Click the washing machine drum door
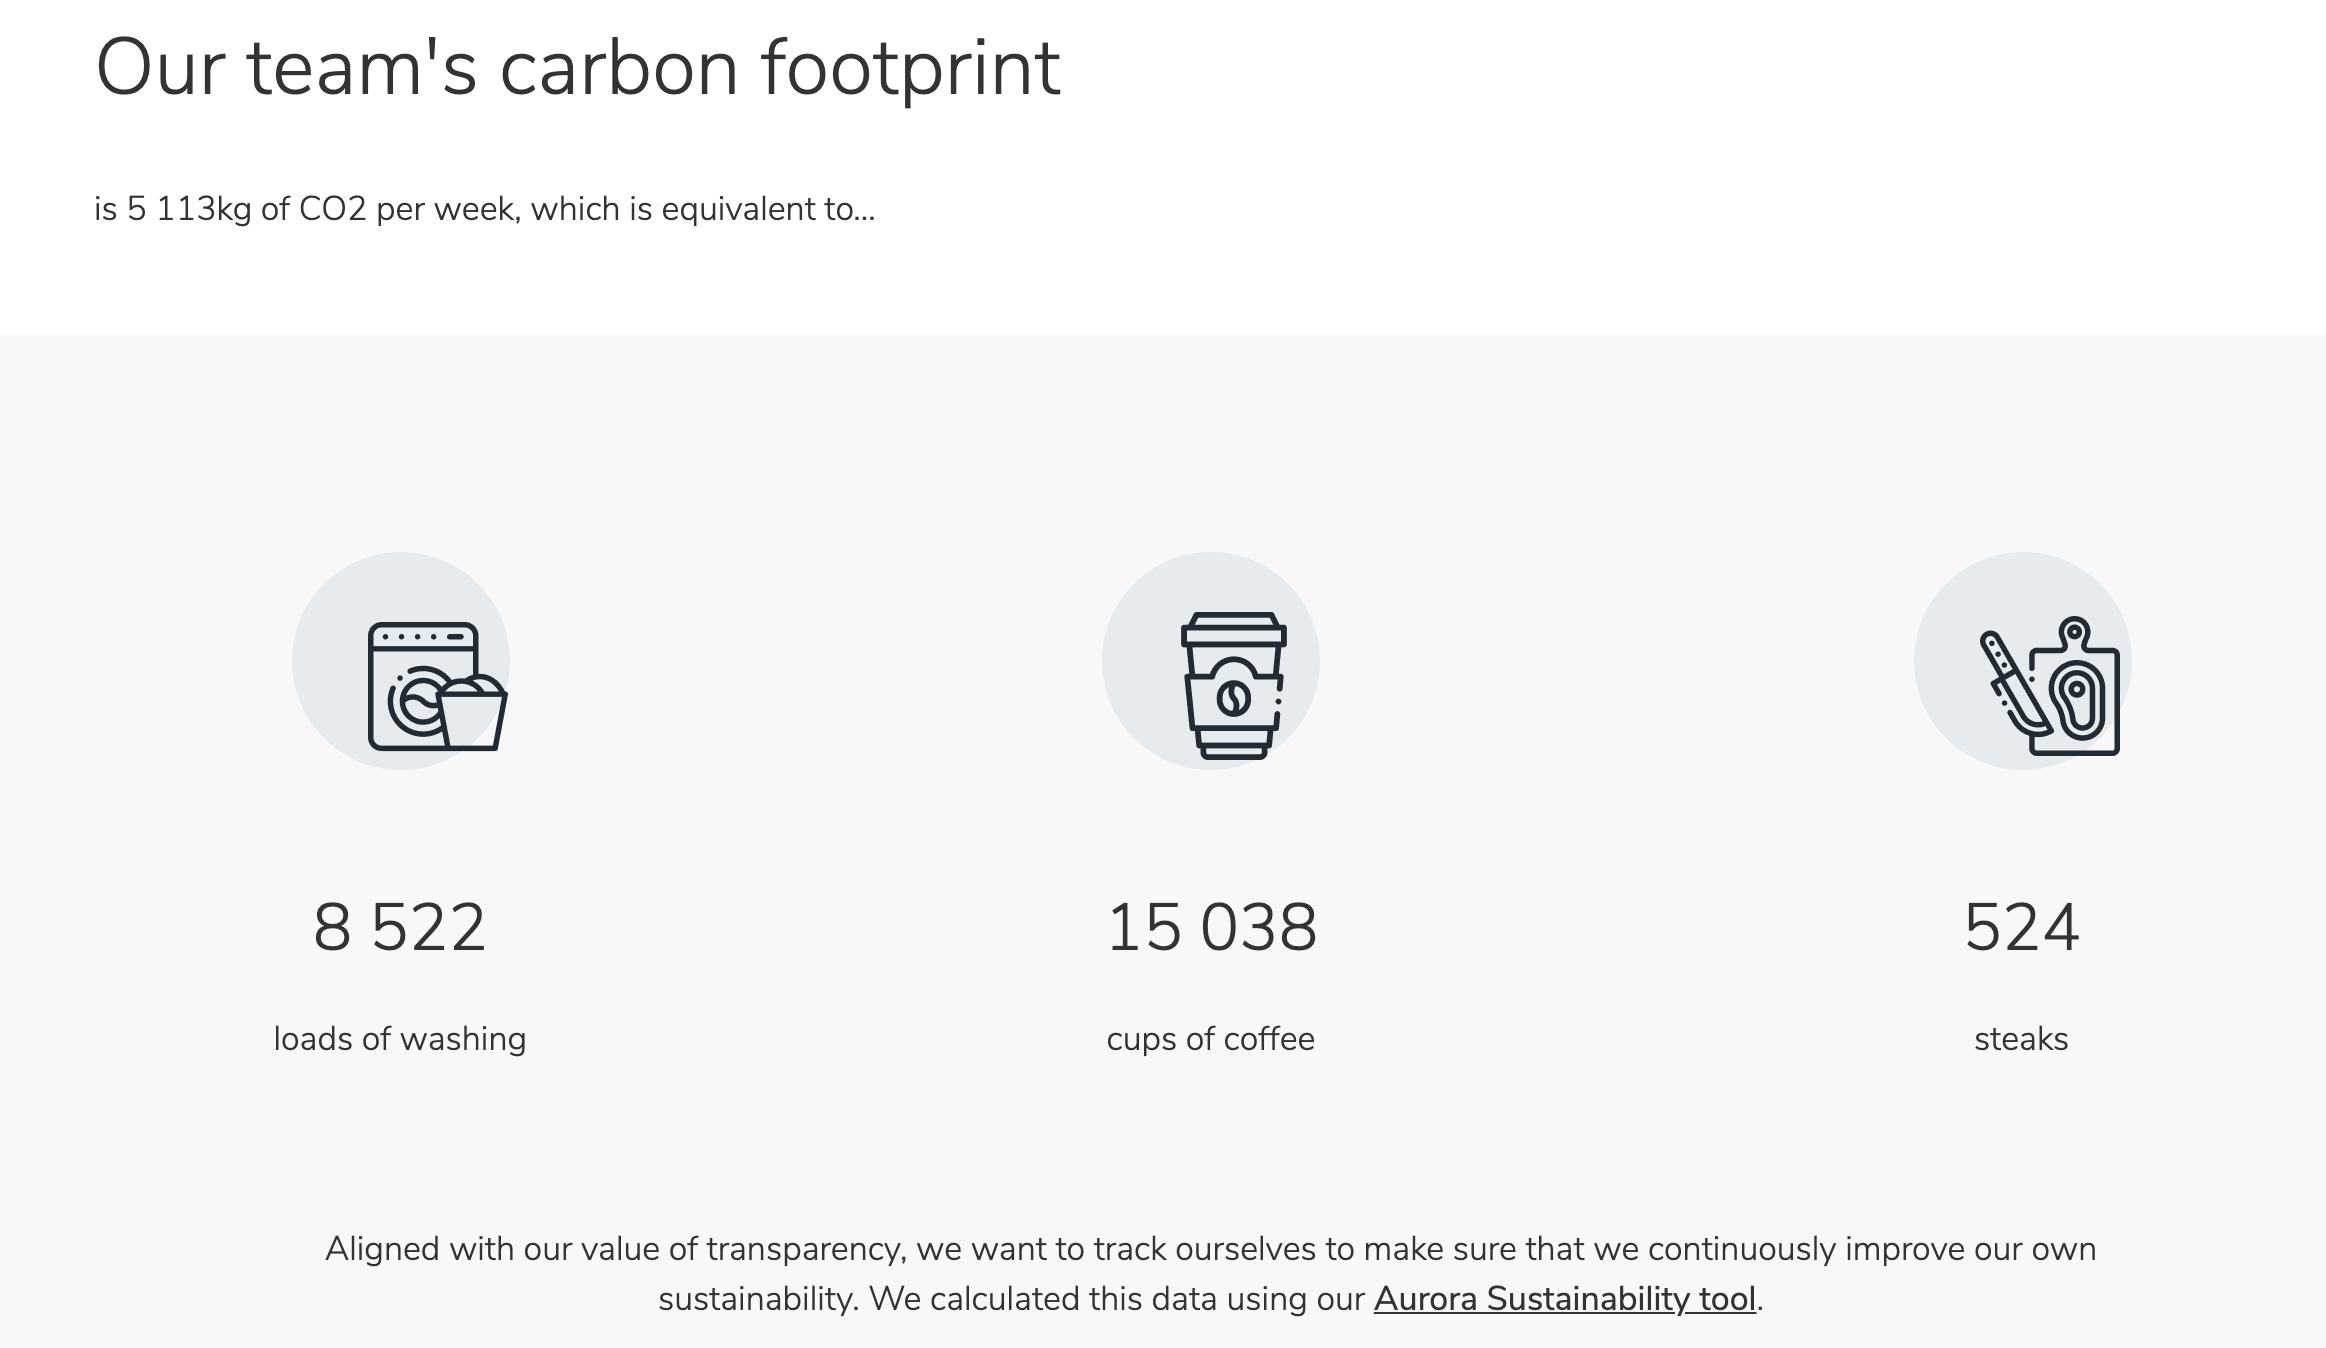Image resolution: width=2326 pixels, height=1348 pixels. [416, 701]
